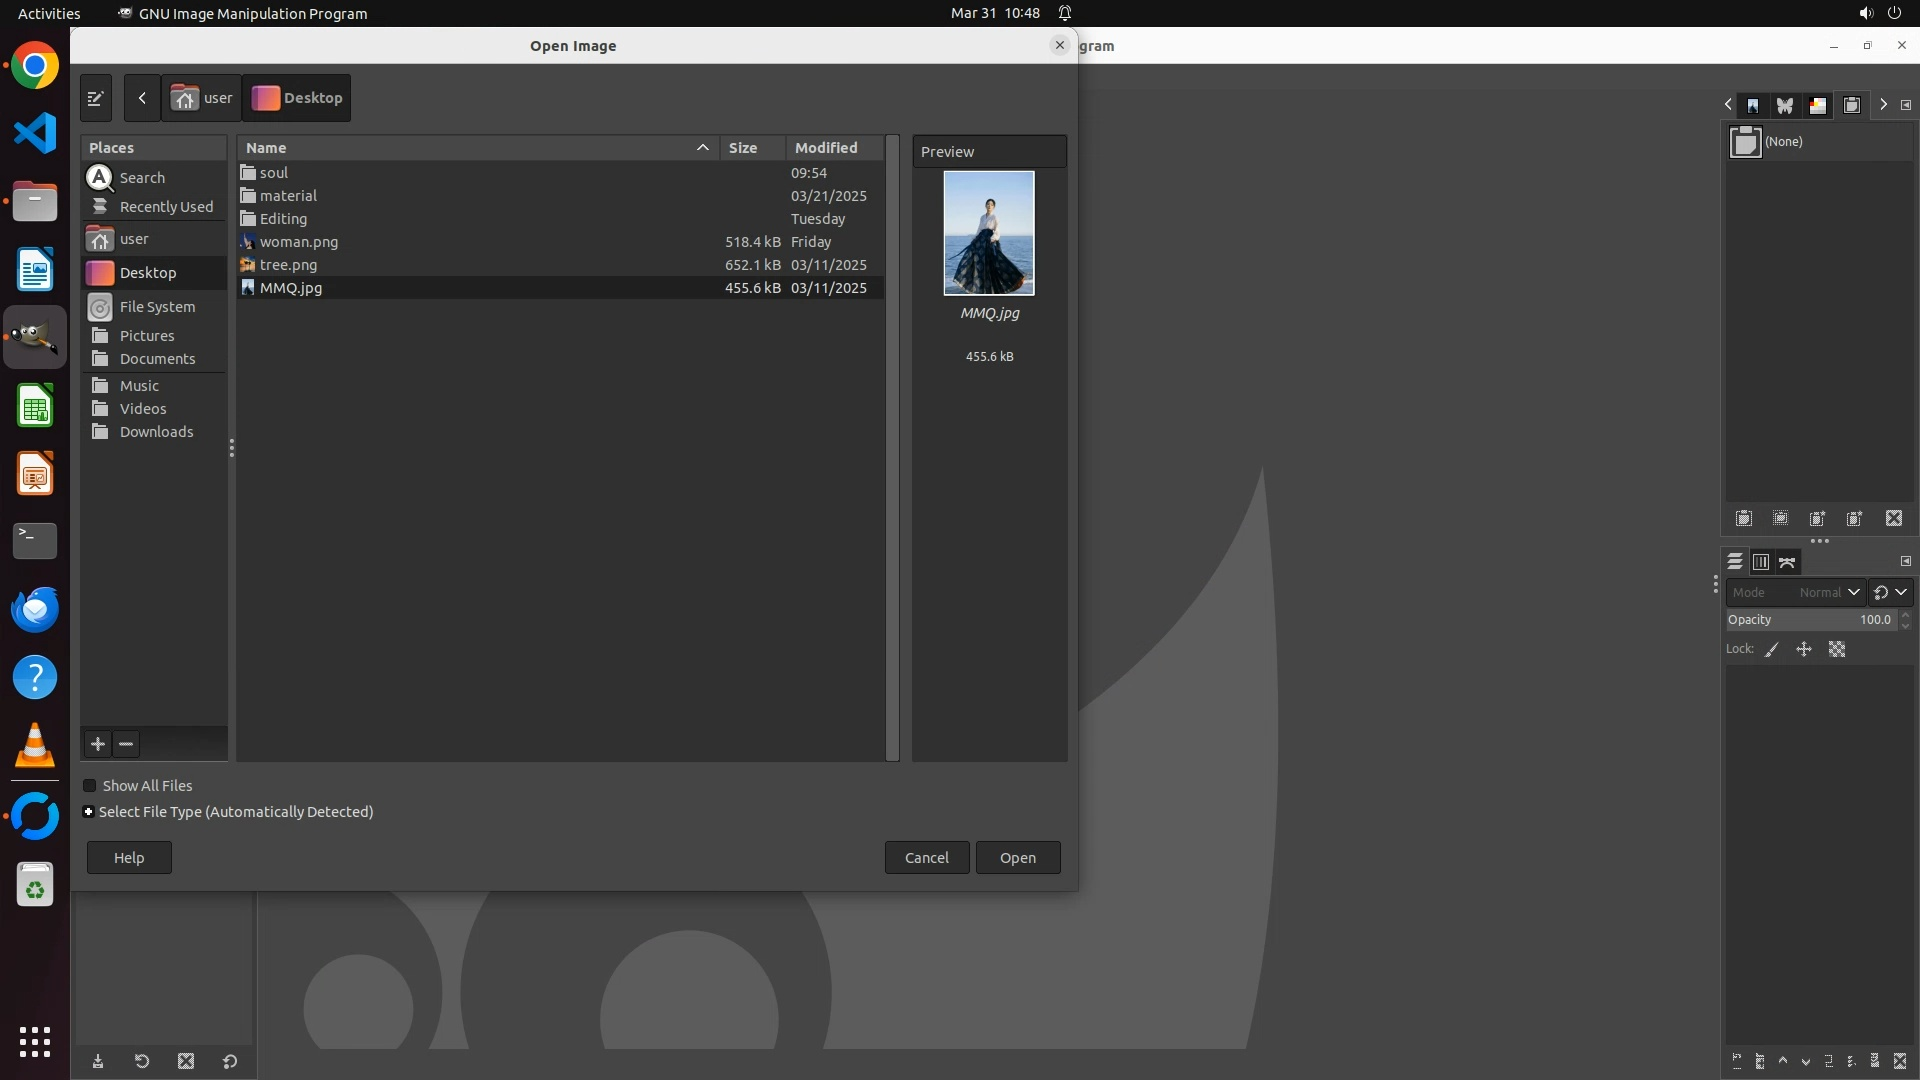Click the lock position move icon
Viewport: 1920px width, 1080px height.
pos(1804,650)
